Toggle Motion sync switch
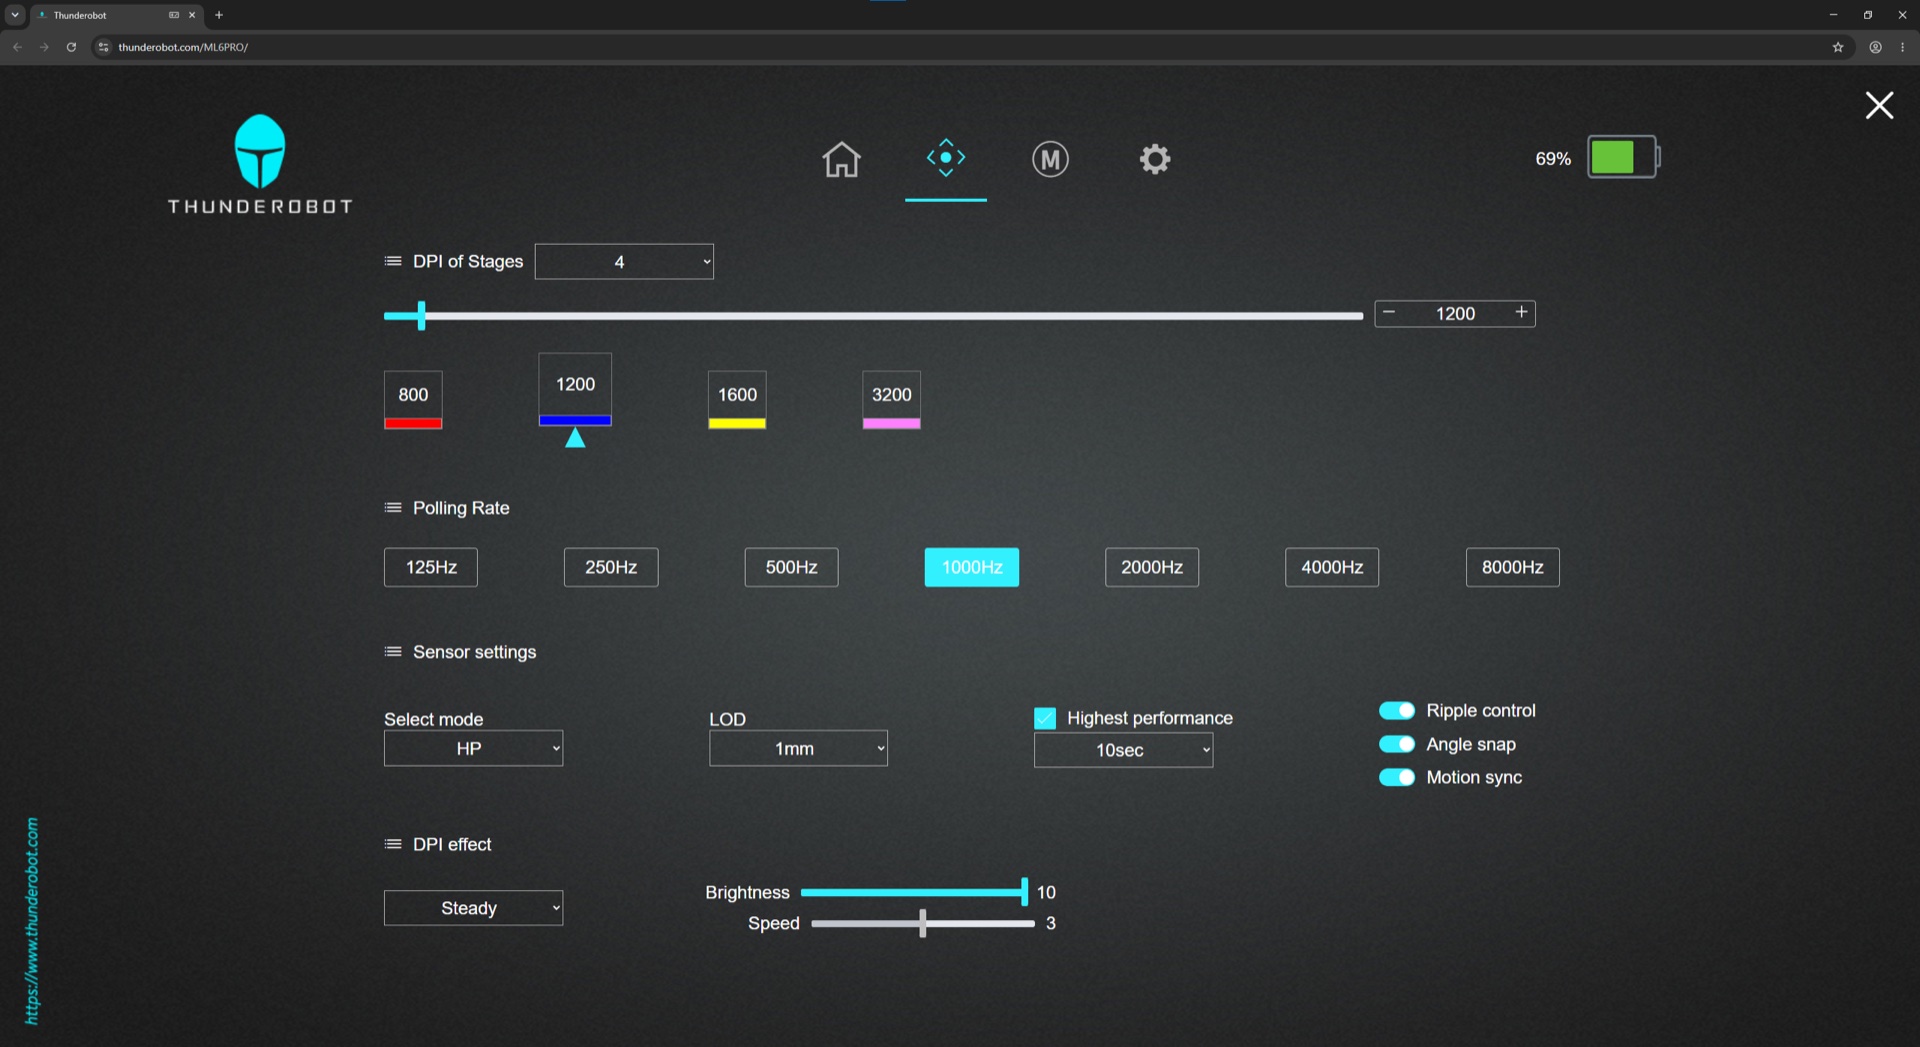The image size is (1920, 1047). (x=1397, y=777)
